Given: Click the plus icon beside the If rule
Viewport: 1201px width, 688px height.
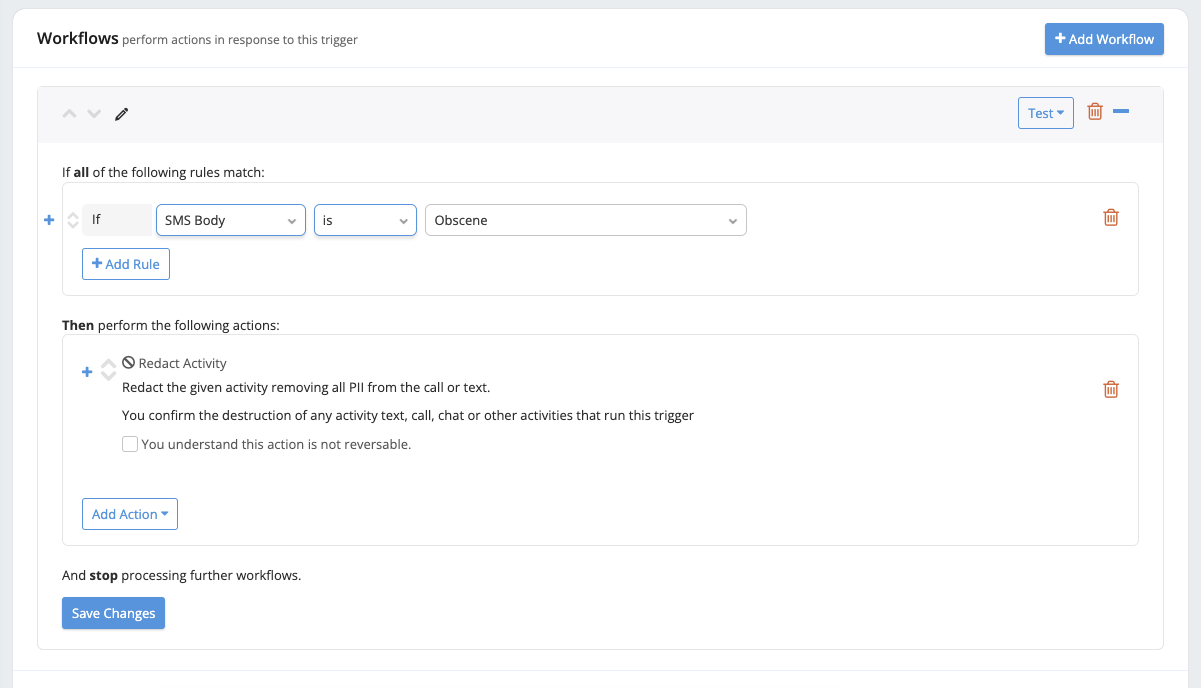Looking at the screenshot, I should [x=49, y=220].
